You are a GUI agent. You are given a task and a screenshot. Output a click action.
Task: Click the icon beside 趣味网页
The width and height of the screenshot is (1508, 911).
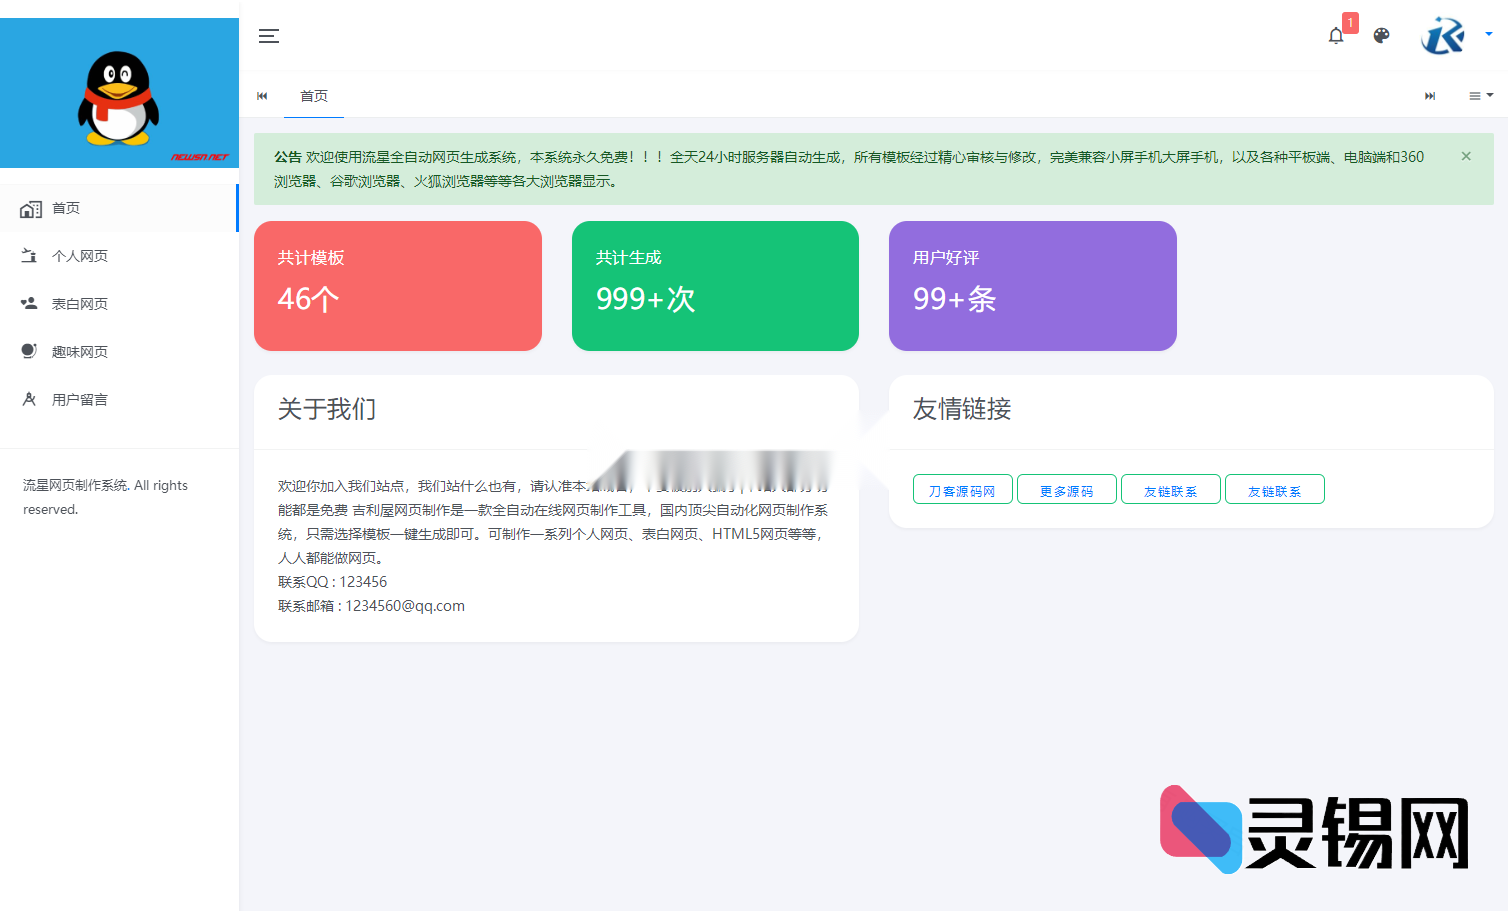coord(30,351)
